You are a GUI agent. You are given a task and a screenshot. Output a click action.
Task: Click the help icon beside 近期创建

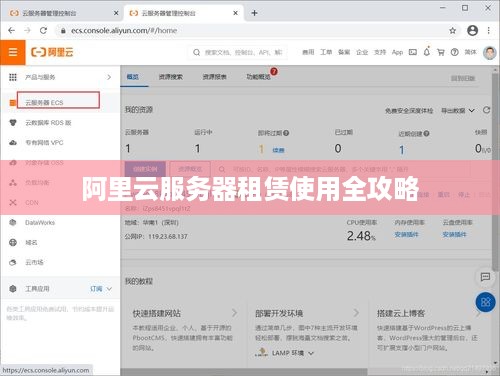tap(426, 134)
